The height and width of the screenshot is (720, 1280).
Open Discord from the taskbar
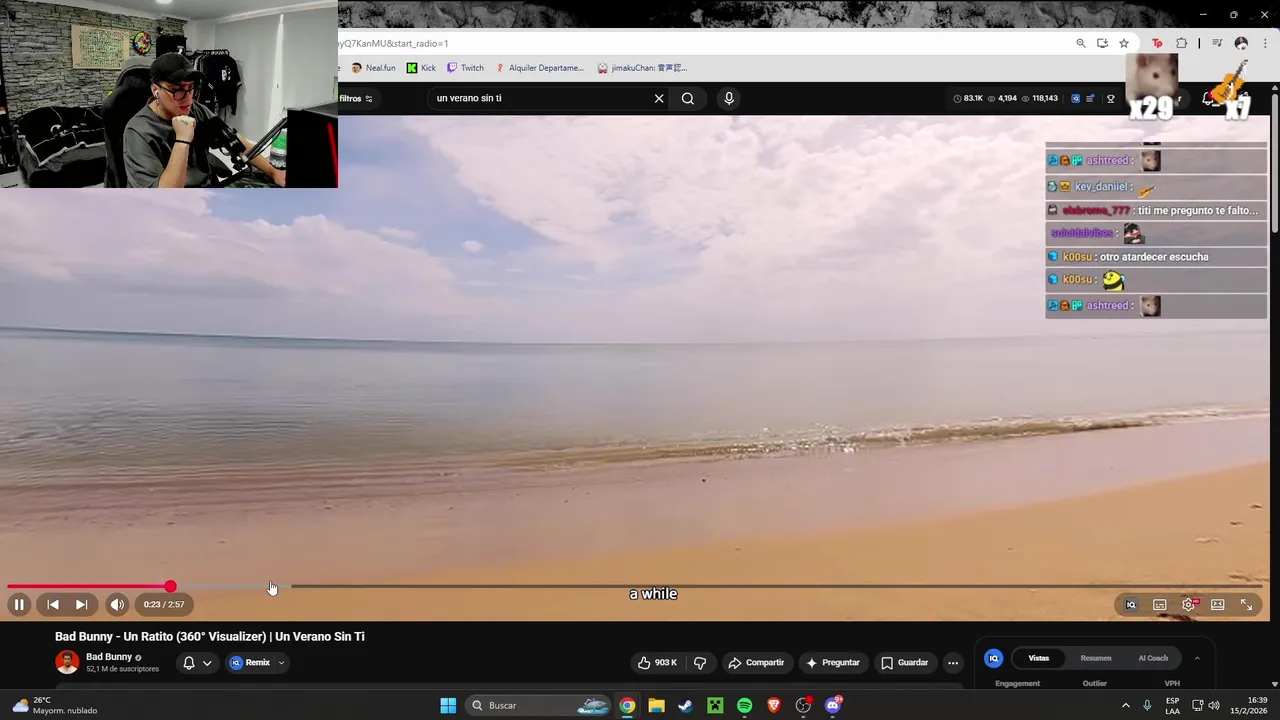(833, 705)
